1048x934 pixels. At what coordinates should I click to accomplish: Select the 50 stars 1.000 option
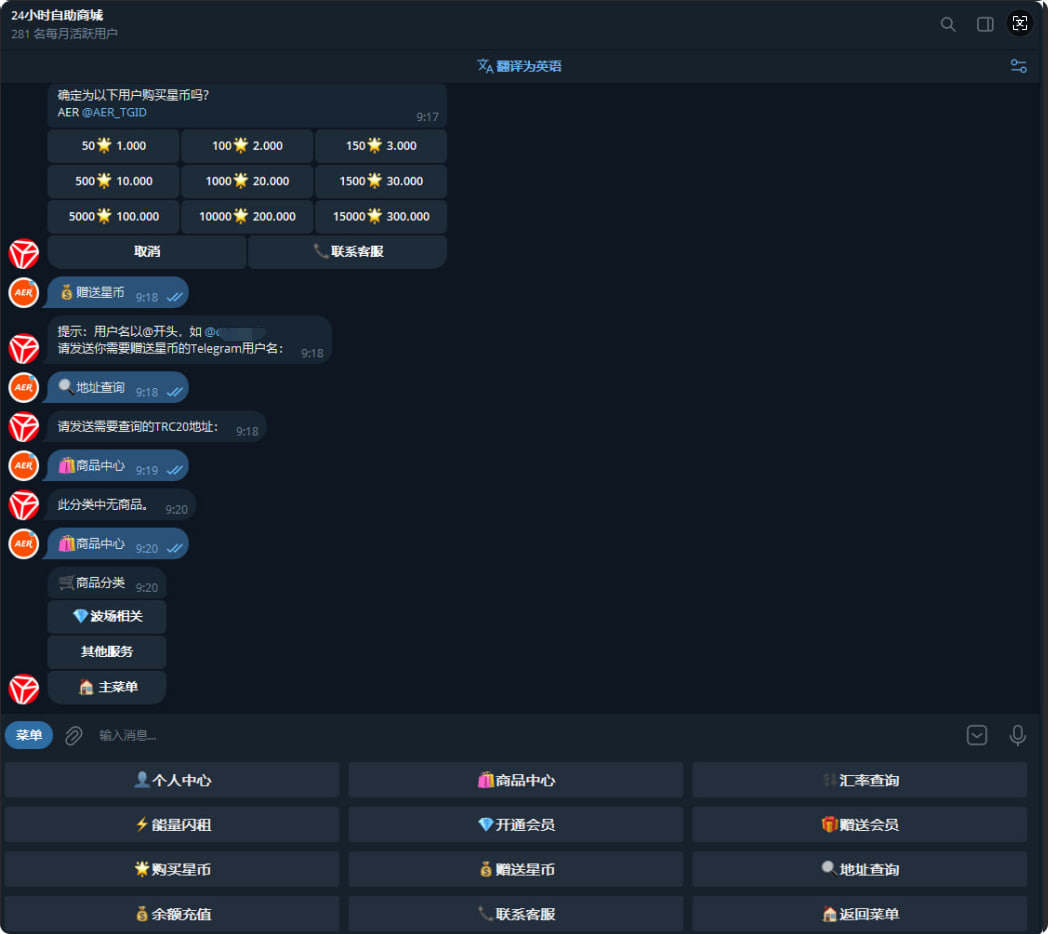pyautogui.click(x=113, y=146)
